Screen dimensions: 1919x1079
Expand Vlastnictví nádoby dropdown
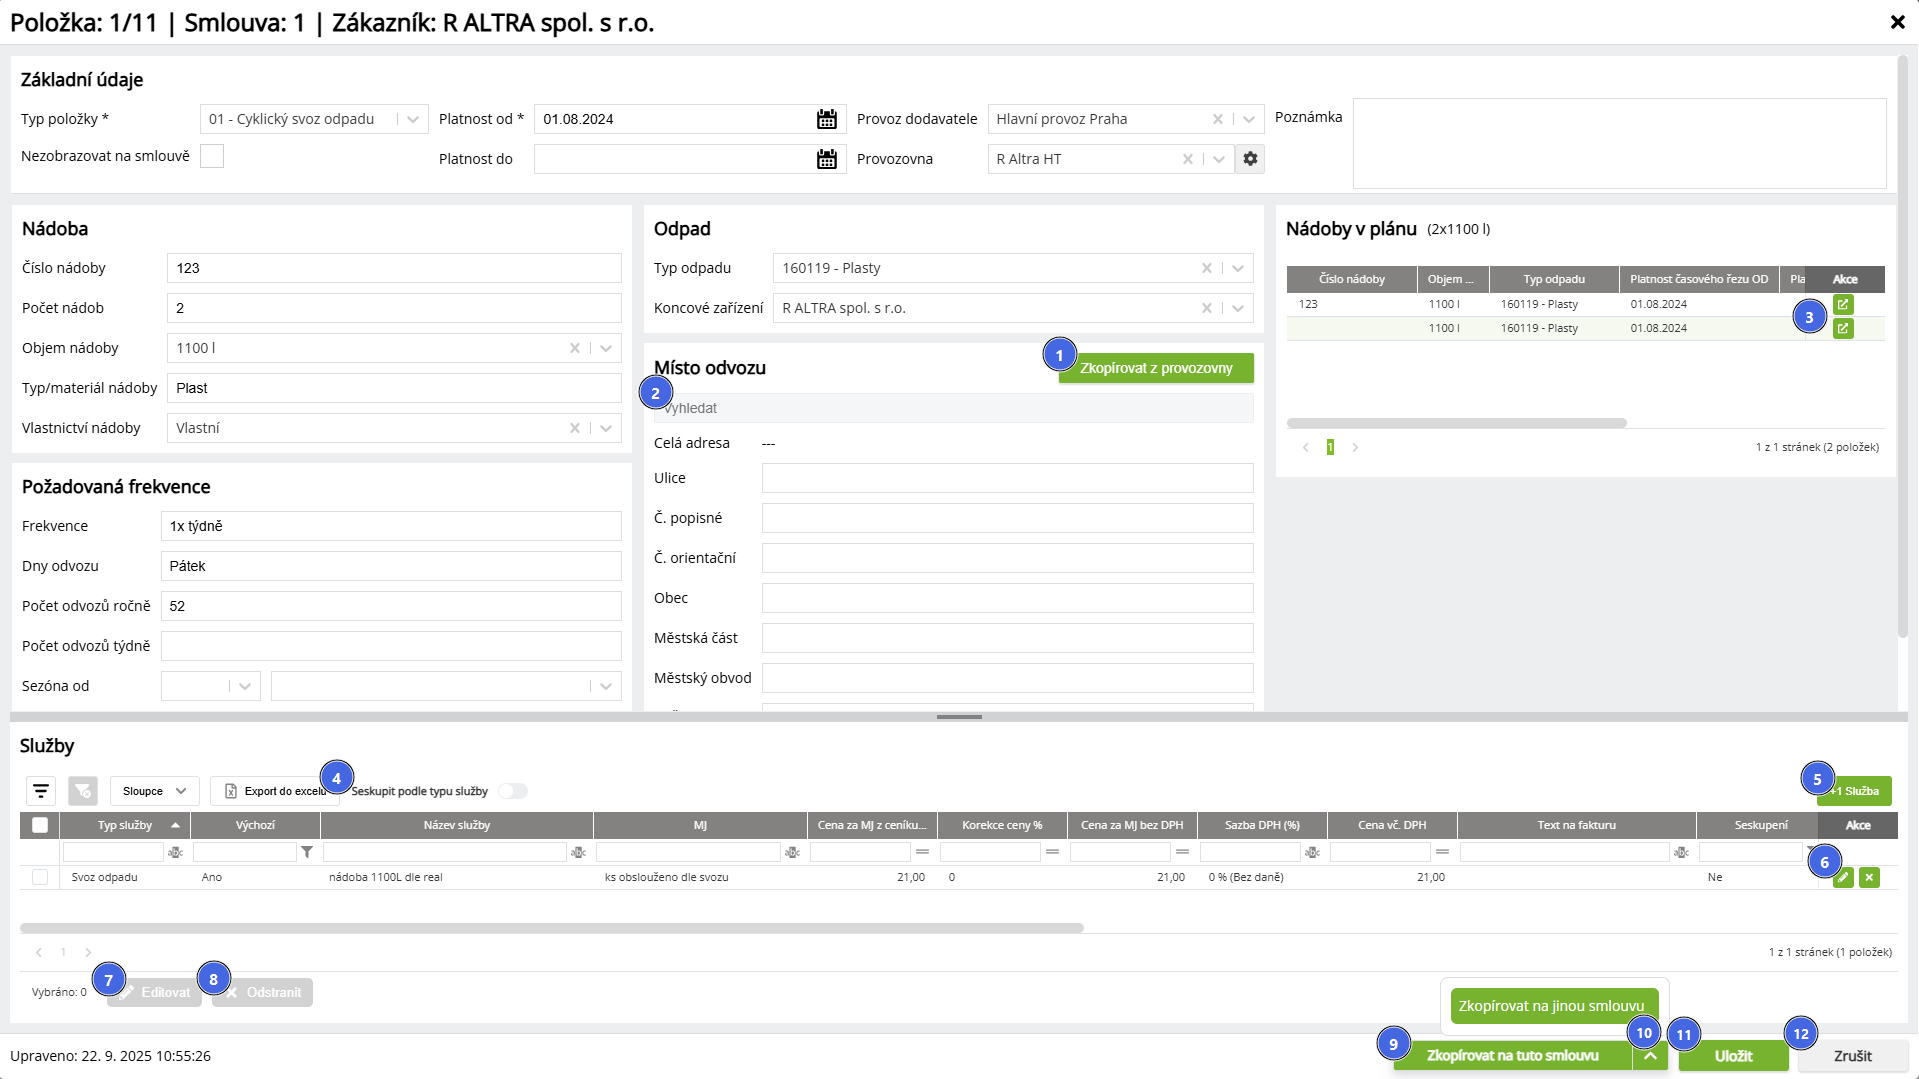[x=605, y=428]
